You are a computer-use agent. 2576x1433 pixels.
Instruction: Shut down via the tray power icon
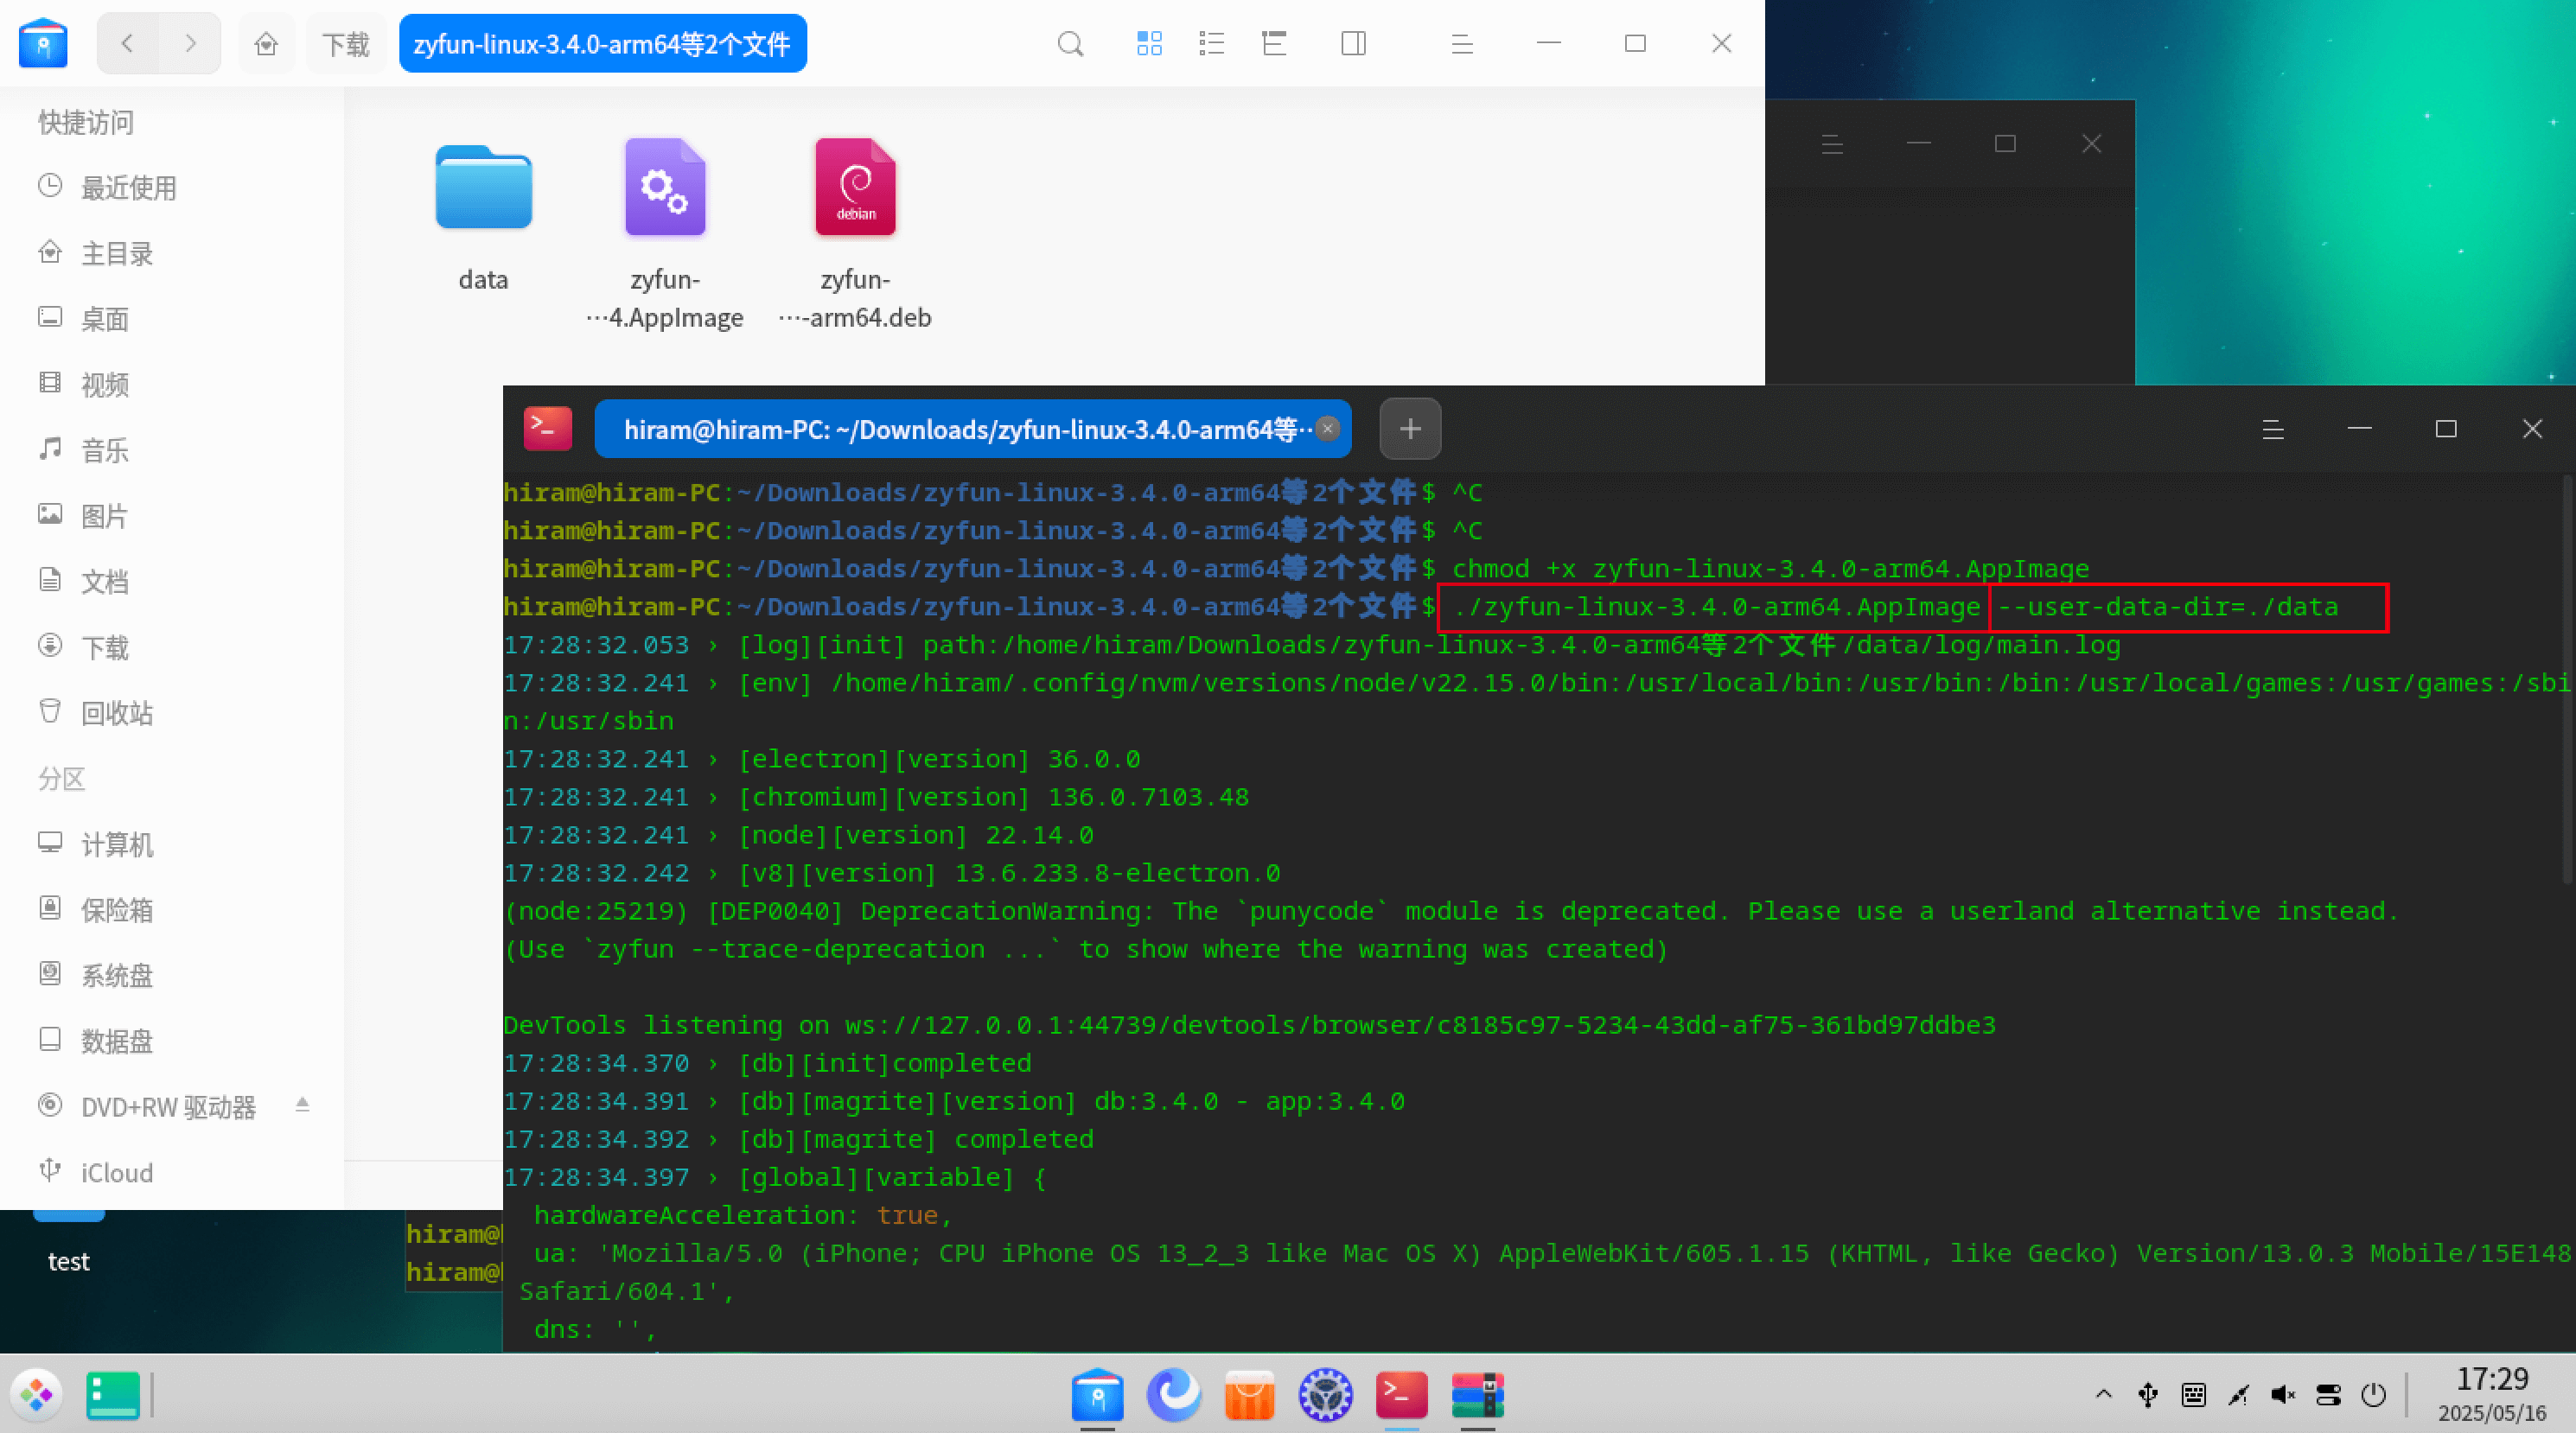click(2374, 1395)
